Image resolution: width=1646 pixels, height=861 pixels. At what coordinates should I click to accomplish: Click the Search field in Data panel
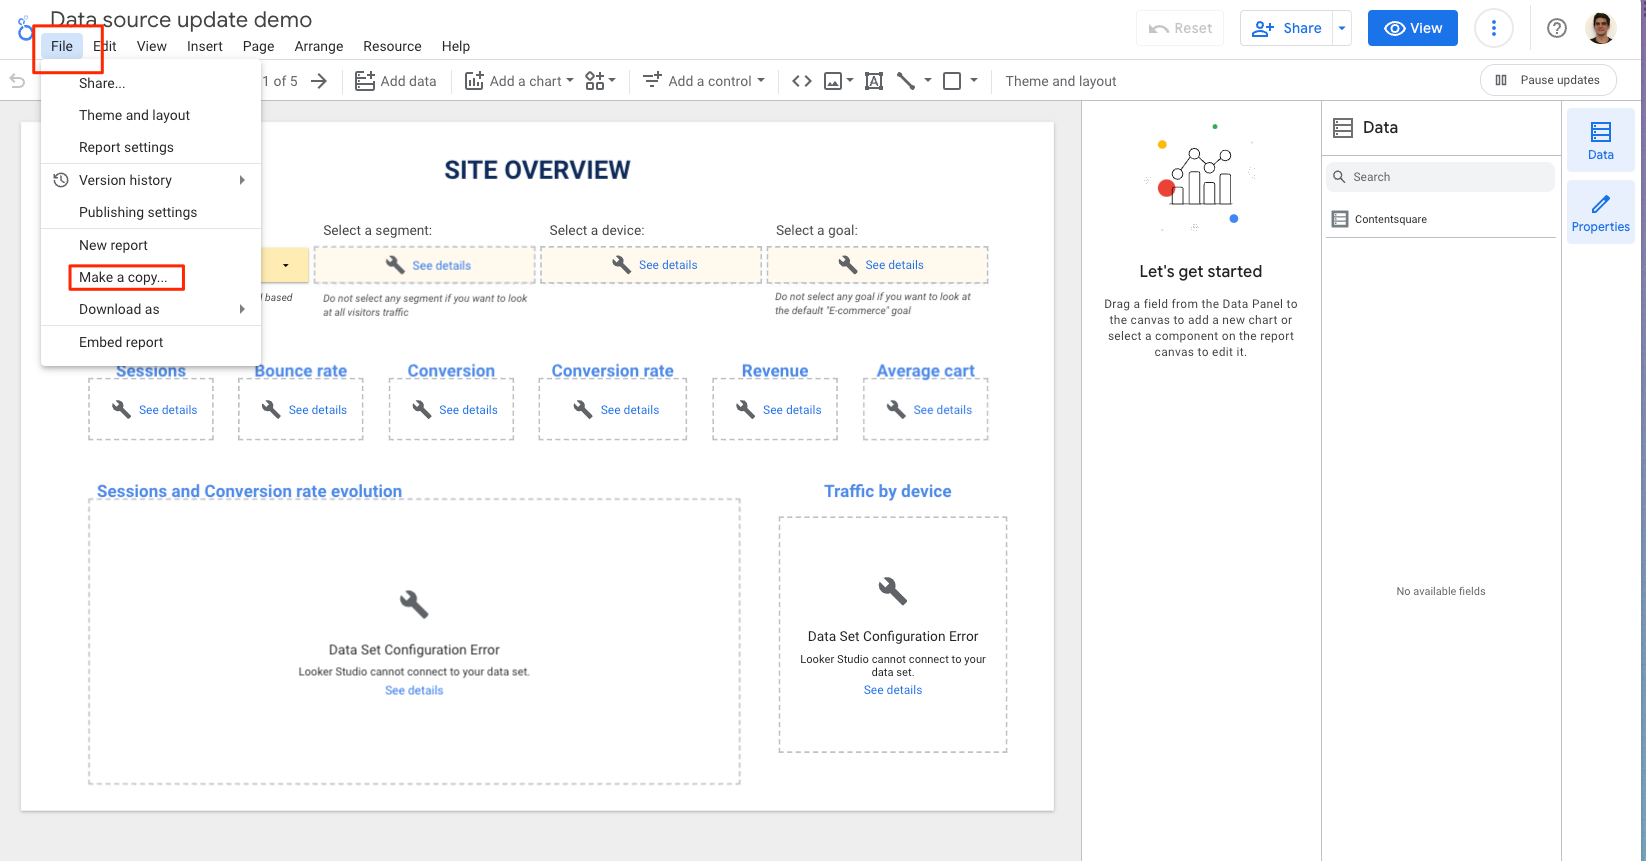(1440, 177)
